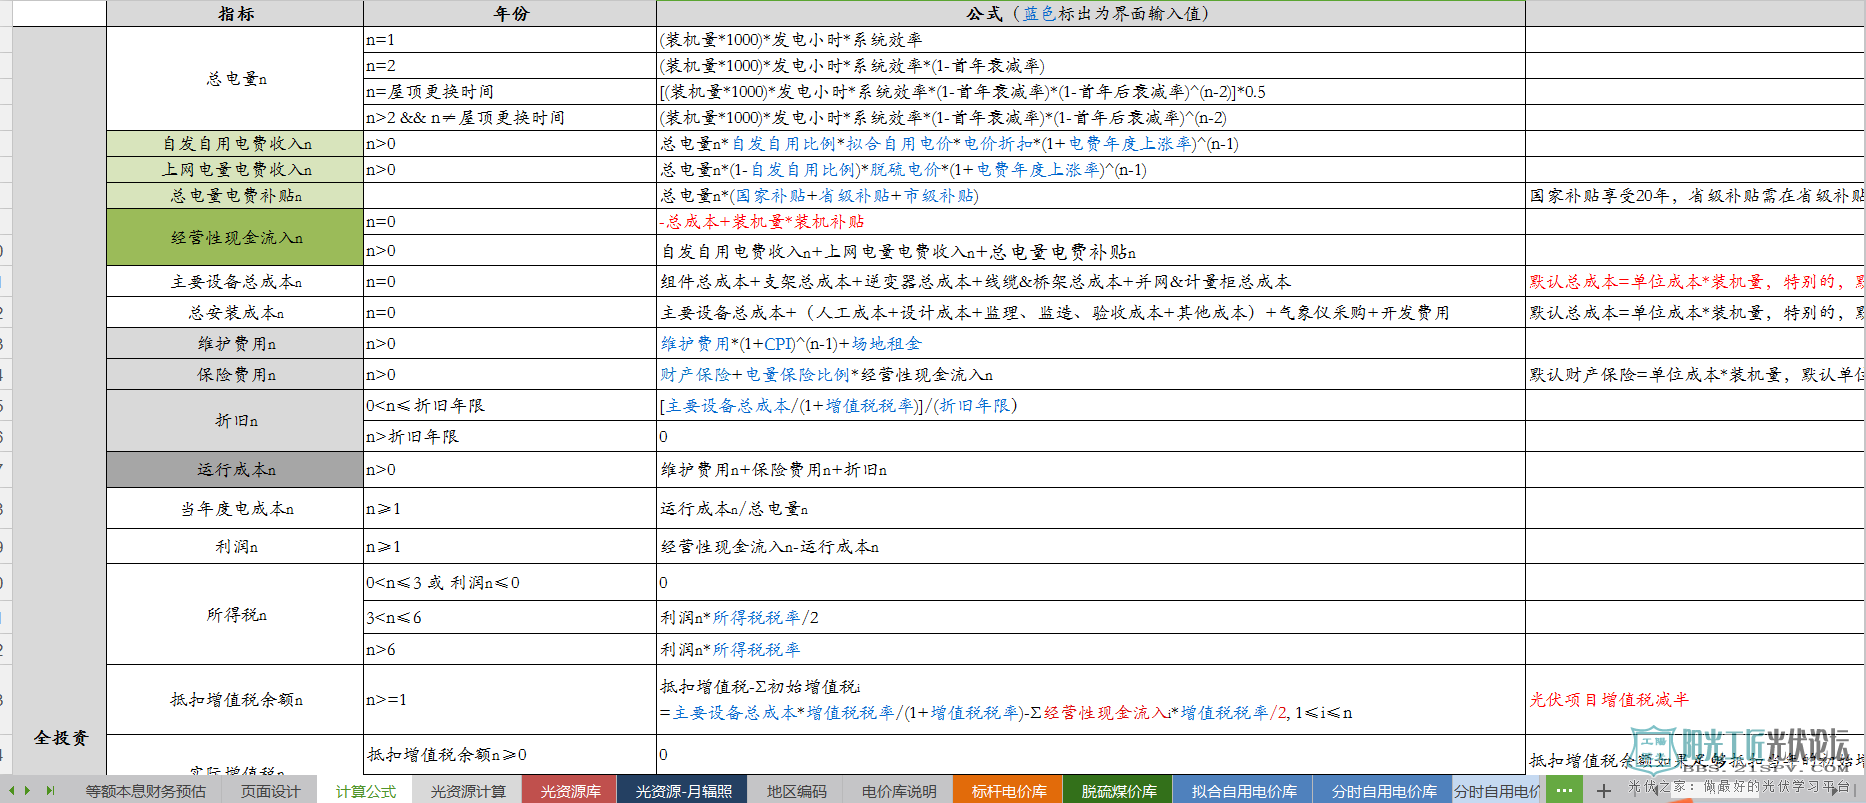1866x803 pixels.
Task: Select the n>6 year cell
Action: [x=510, y=650]
